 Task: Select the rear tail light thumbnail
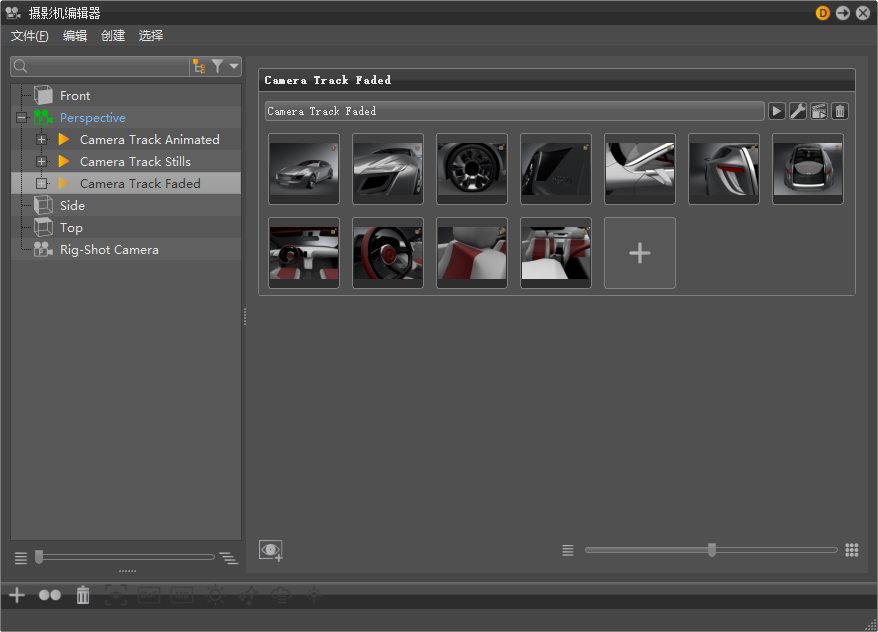724,169
